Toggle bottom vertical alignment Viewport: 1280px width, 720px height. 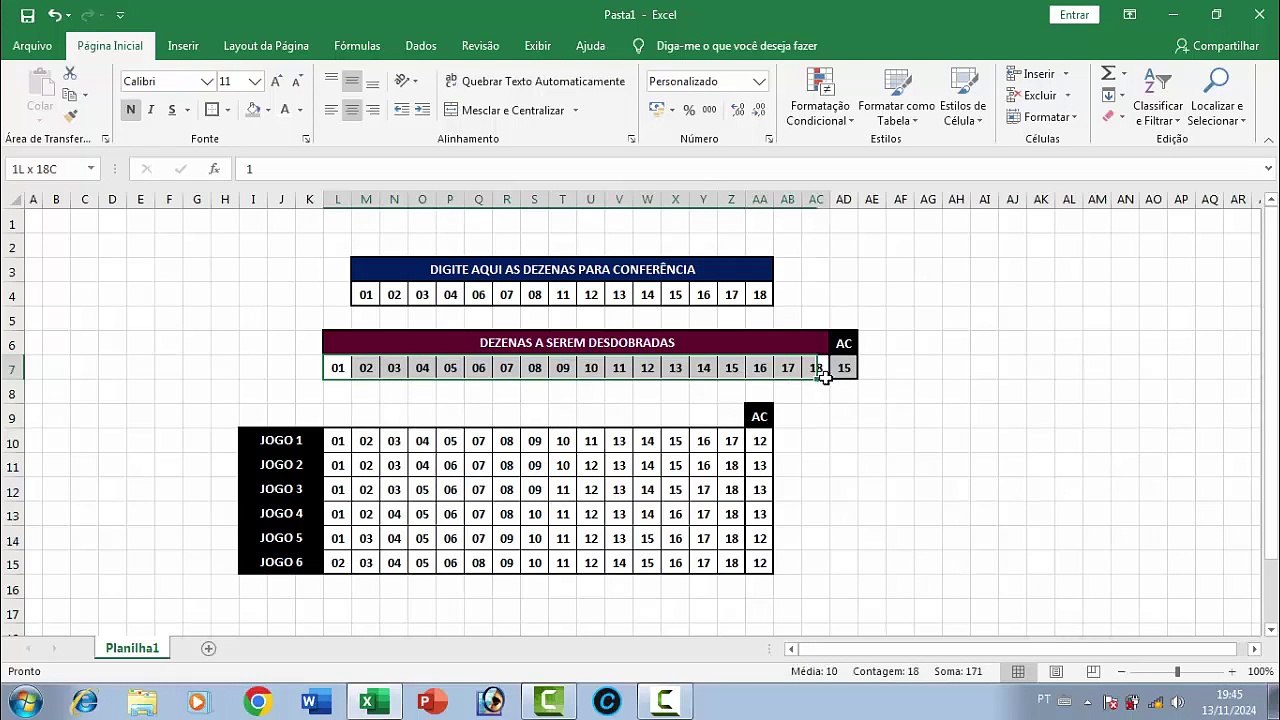373,81
